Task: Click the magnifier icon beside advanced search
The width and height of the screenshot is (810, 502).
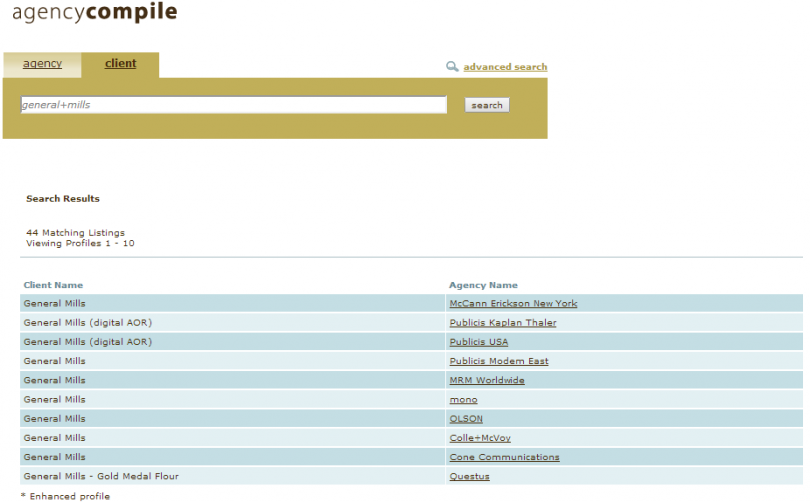Action: pos(452,67)
